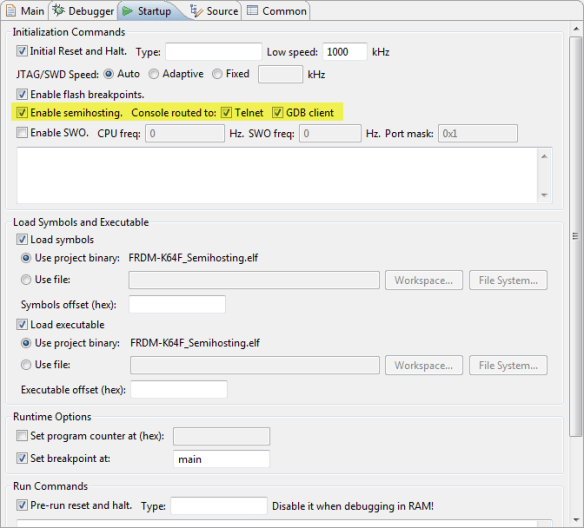Select Use project binary under Load executable
The image size is (584, 528).
pyautogui.click(x=26, y=343)
